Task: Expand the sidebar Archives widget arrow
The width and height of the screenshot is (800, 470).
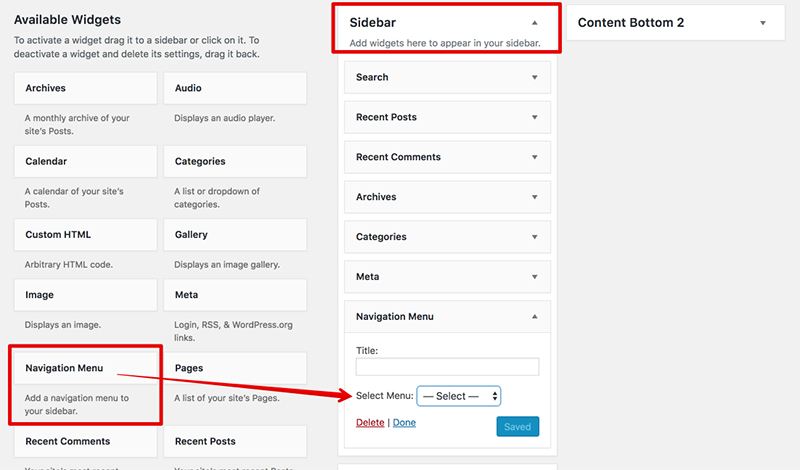Action: click(534, 197)
